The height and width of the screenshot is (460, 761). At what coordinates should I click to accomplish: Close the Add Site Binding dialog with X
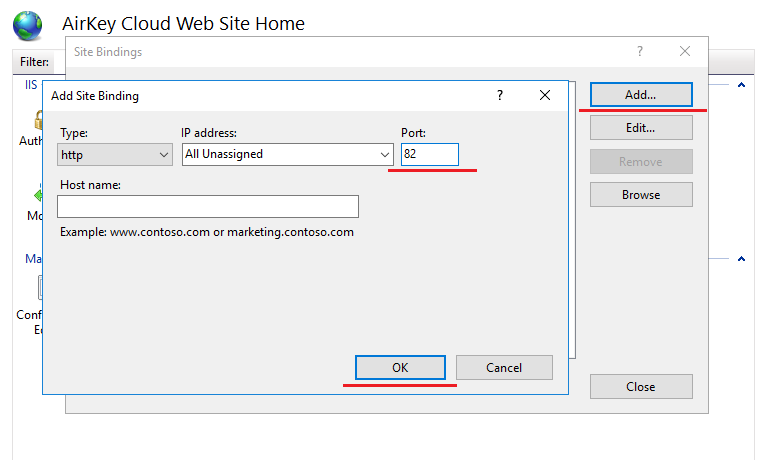(545, 96)
